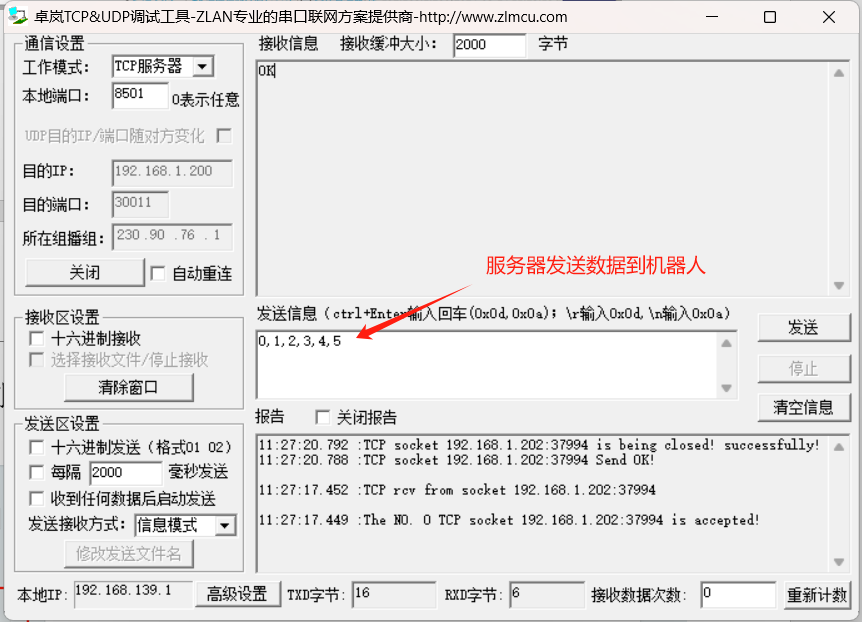The width and height of the screenshot is (862, 622).
Task: Toggle 十六进制接收 checkbox
Action: 37,339
